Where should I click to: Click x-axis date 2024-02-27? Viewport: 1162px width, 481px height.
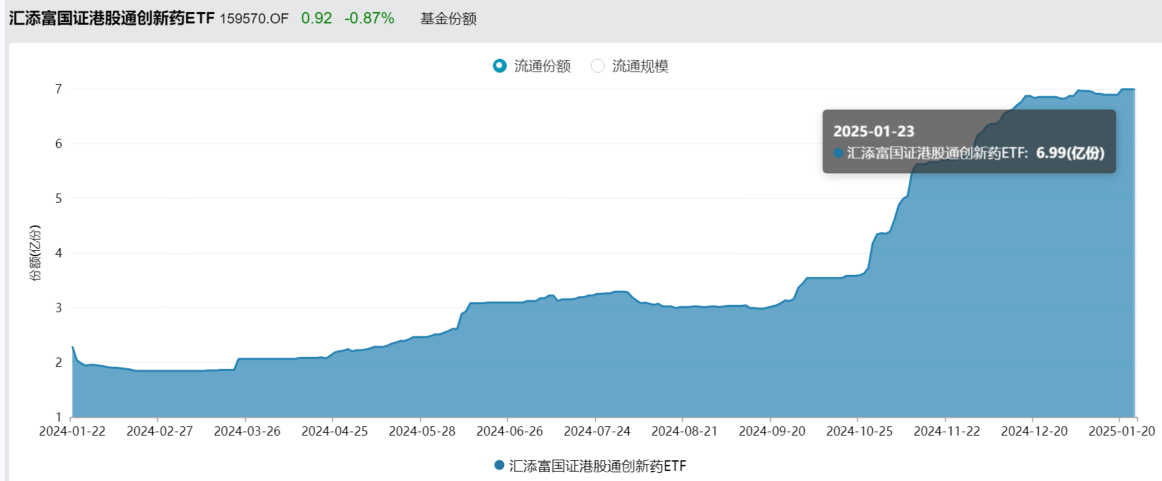pyautogui.click(x=158, y=429)
